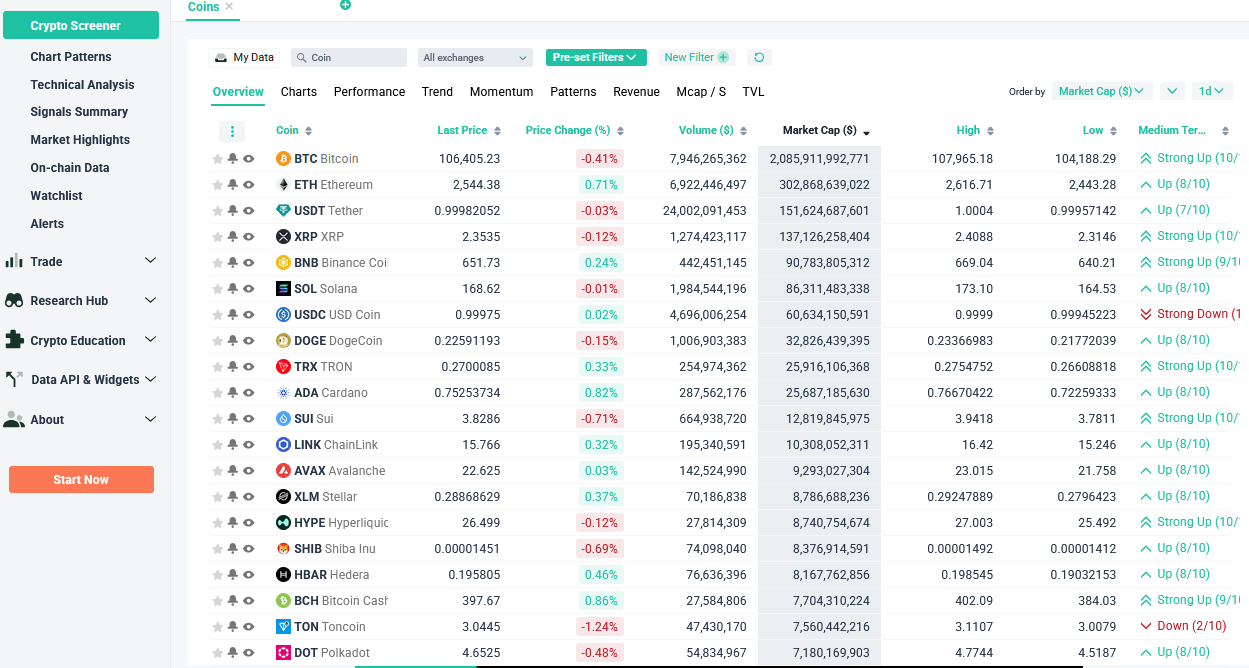Viewport: 1249px width, 668px height.
Task: Toggle the eye icon for USDC
Action: (249, 315)
